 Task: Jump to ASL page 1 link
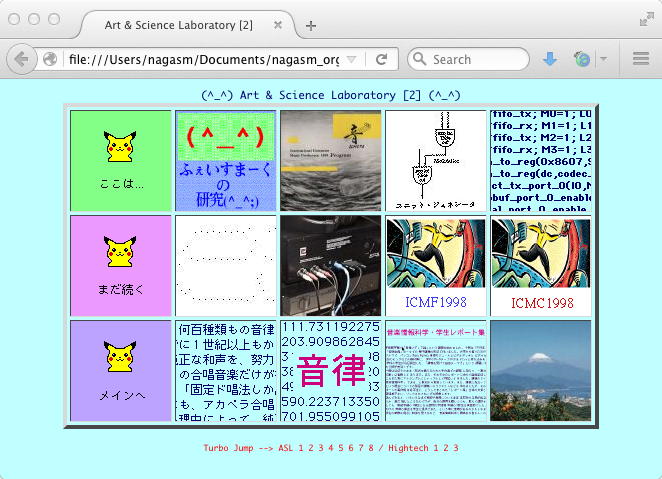point(301,448)
